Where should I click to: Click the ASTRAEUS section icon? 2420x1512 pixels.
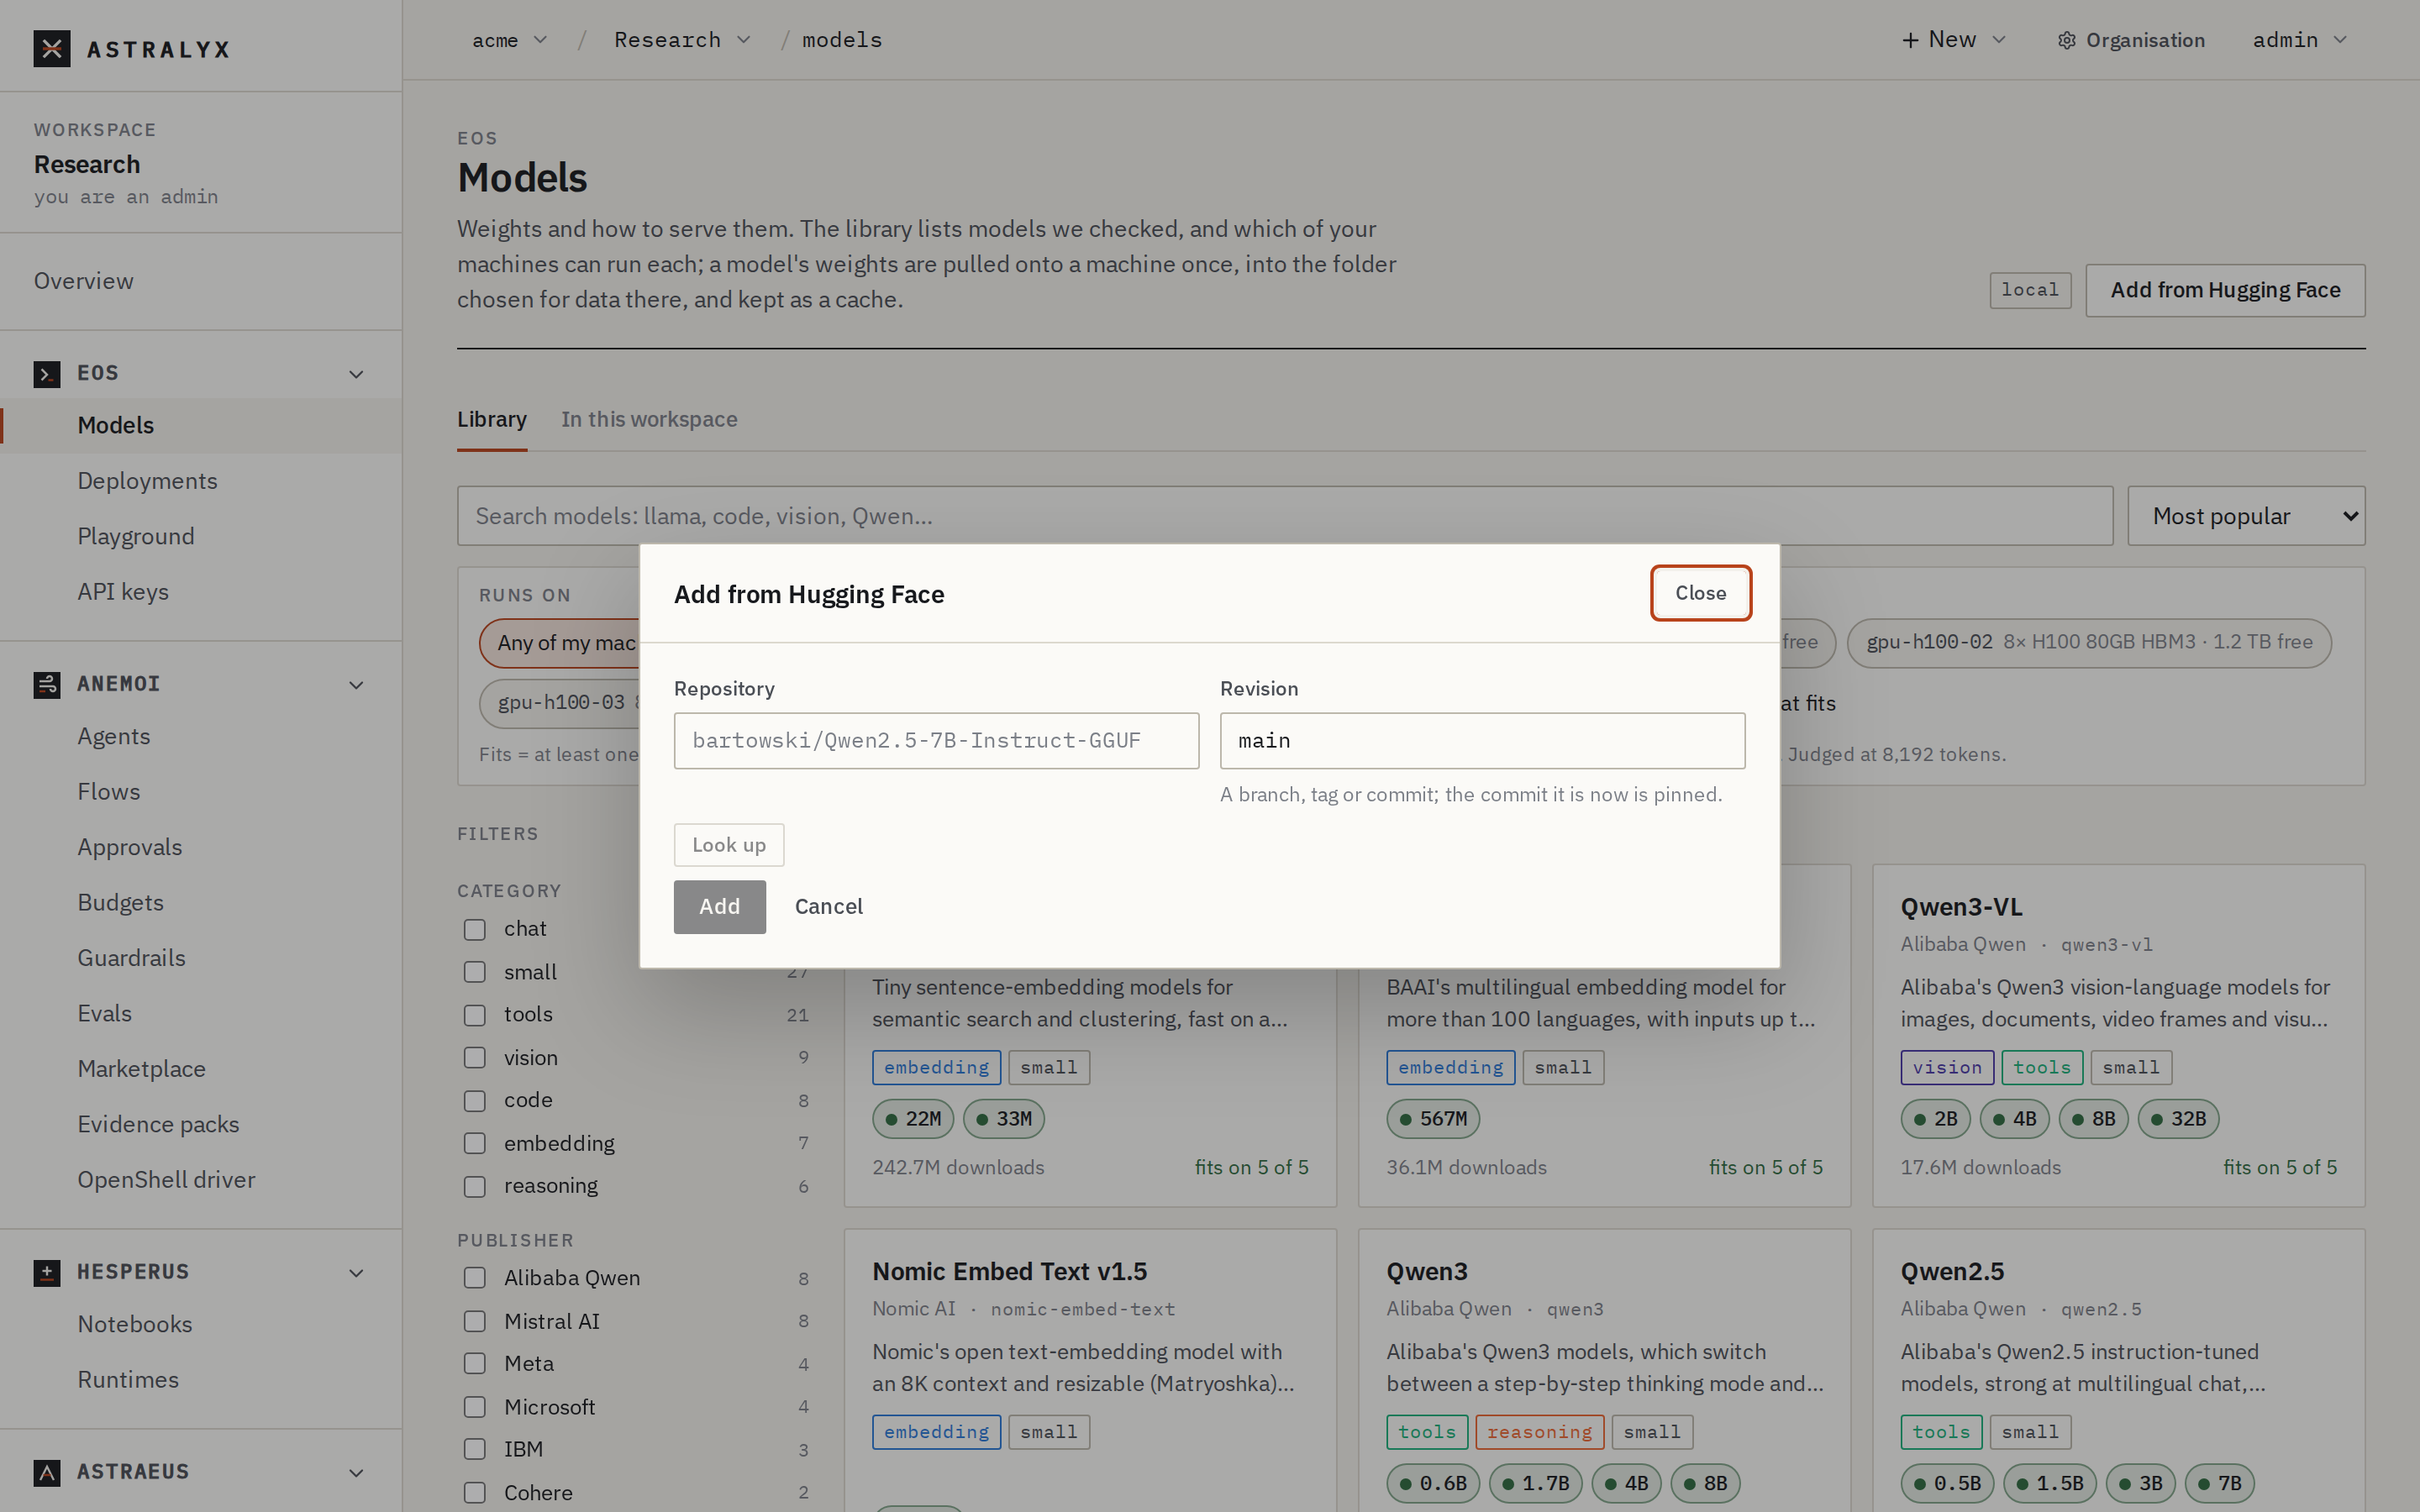[x=47, y=1473]
